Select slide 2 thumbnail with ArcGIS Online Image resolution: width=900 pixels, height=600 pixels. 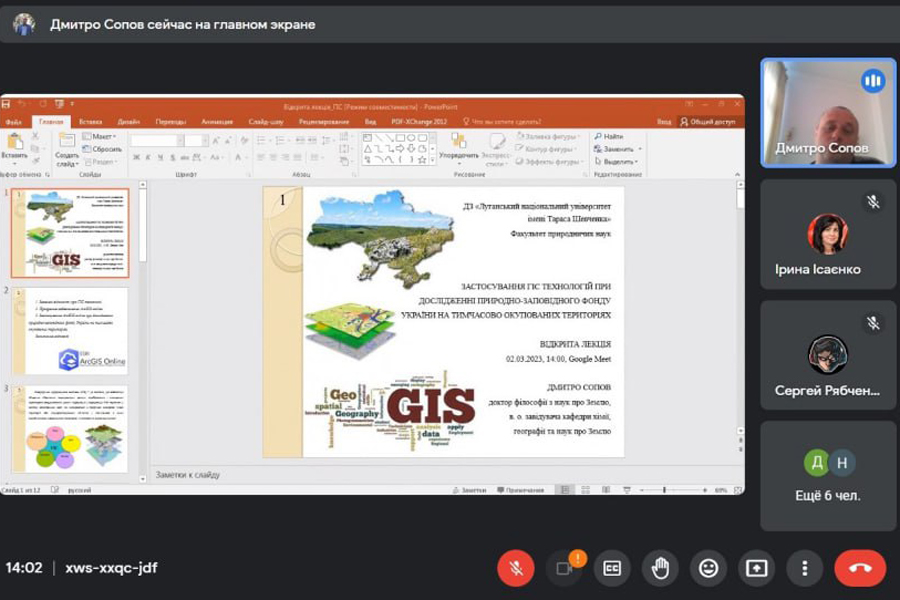[70, 330]
